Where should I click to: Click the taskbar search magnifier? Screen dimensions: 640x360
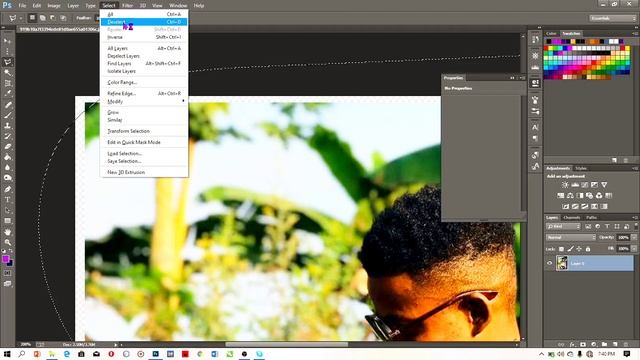tap(22, 354)
